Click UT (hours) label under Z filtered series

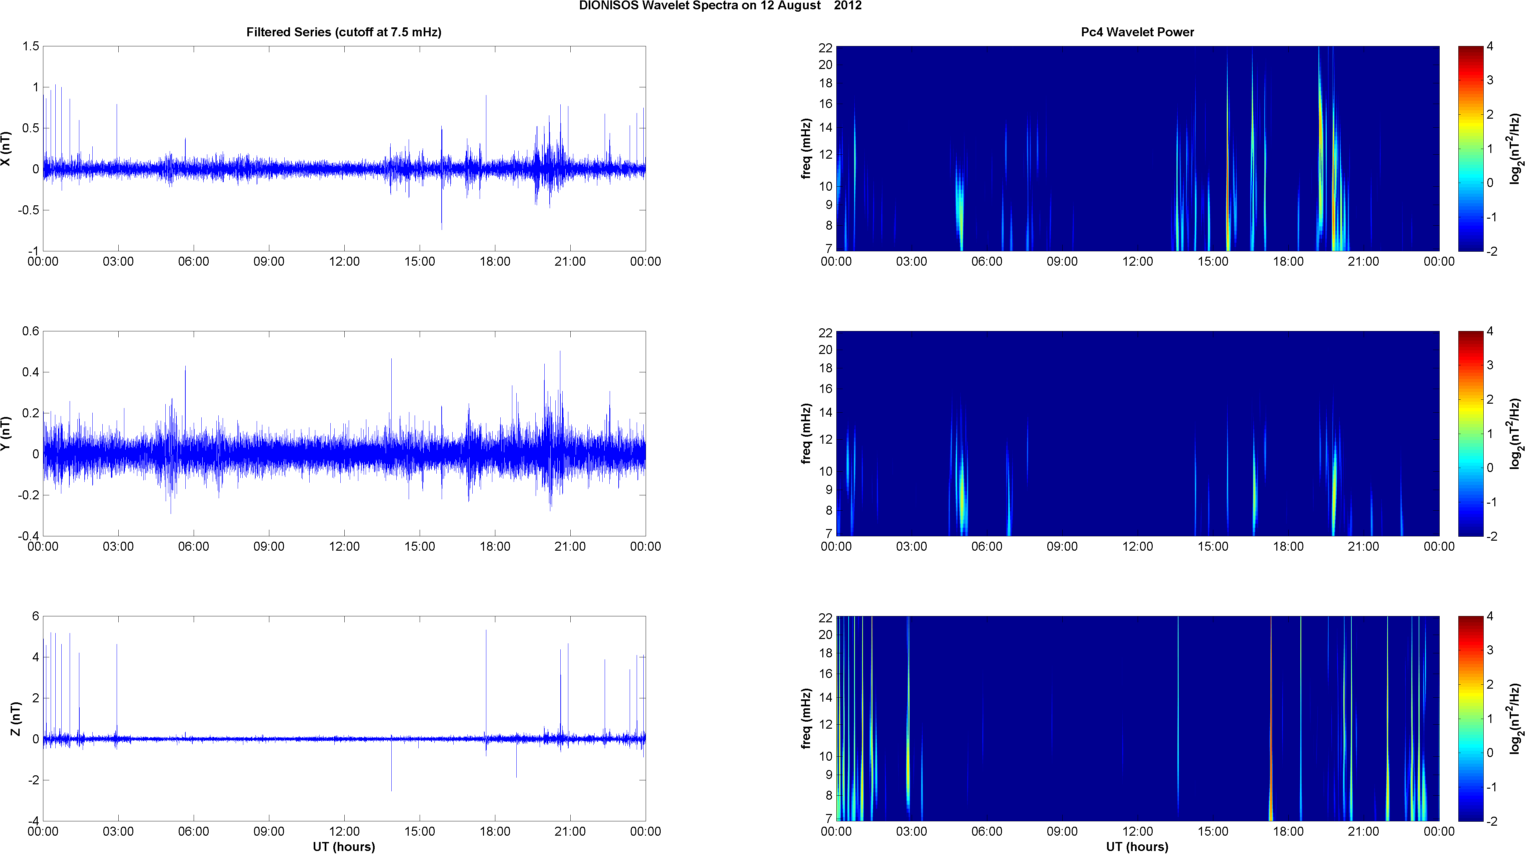(344, 847)
